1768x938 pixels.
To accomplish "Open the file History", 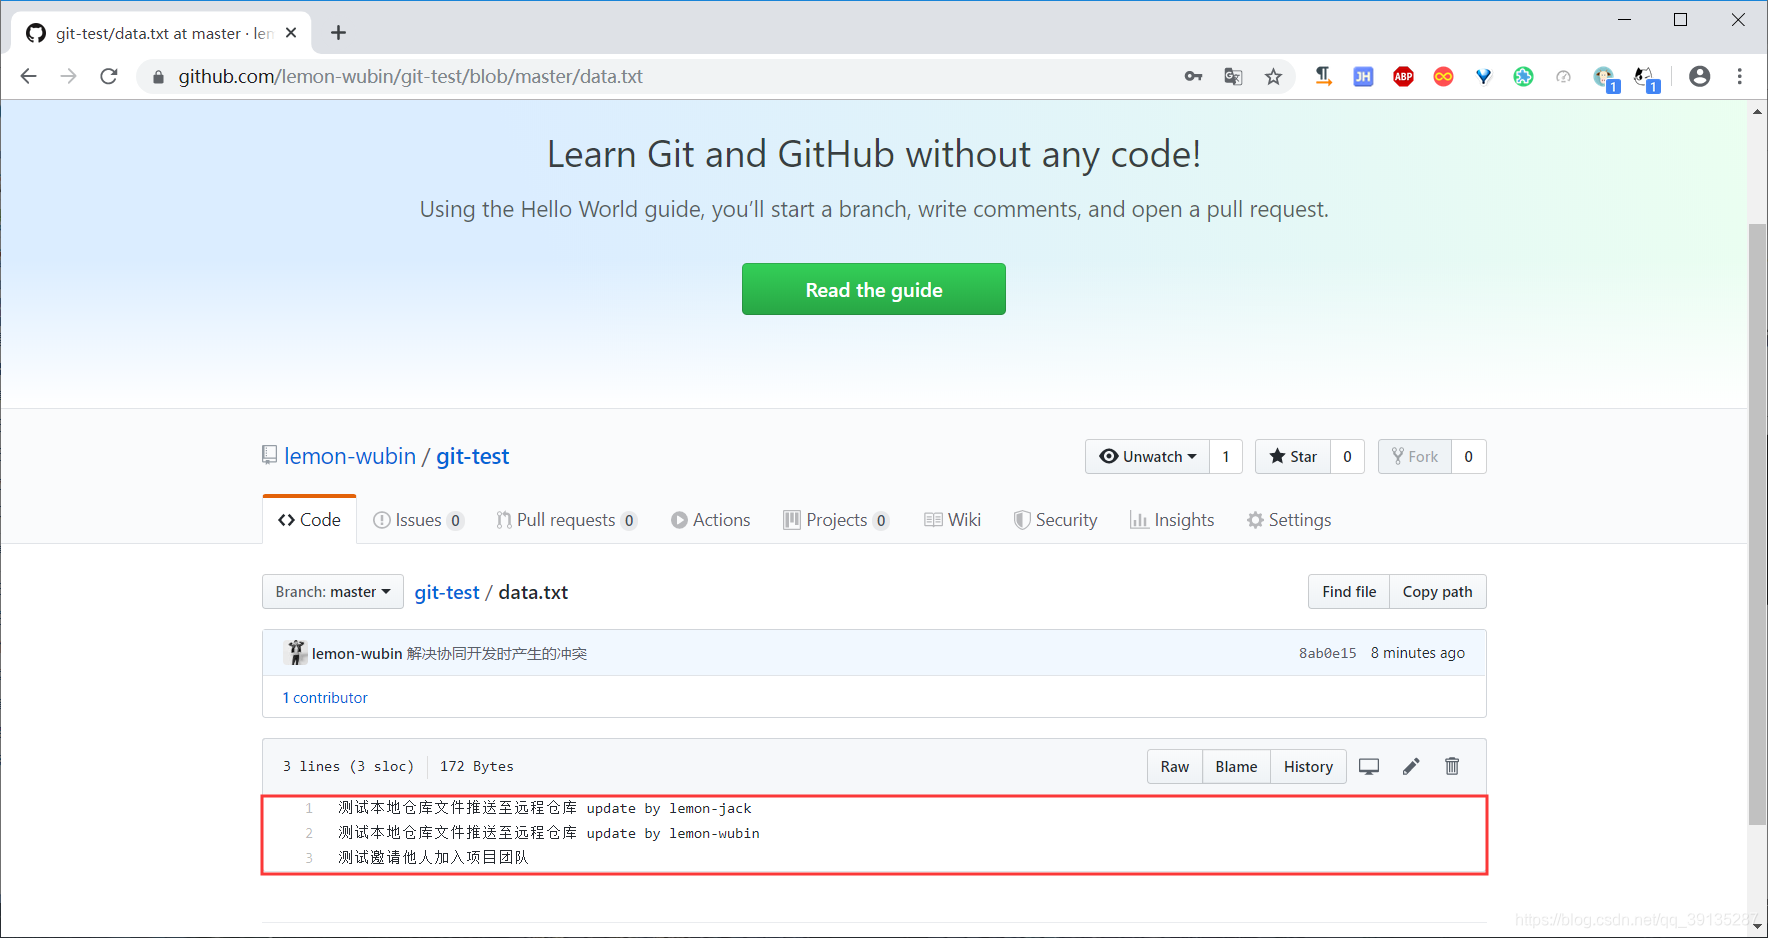I will [1308, 766].
